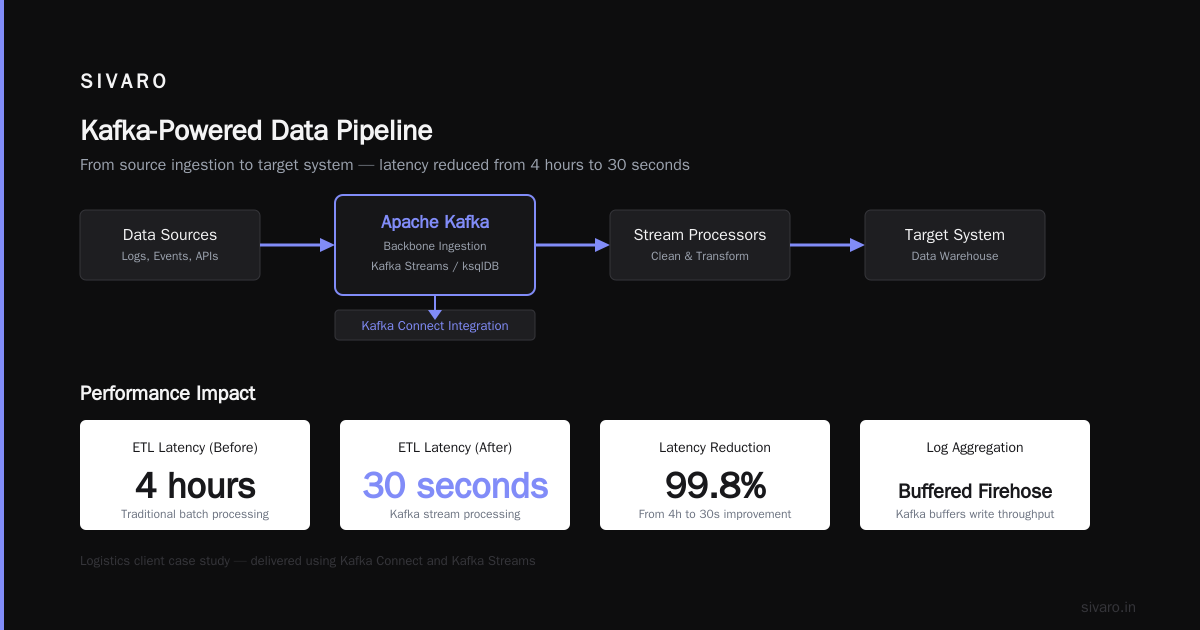1200x630 pixels.
Task: Click the Buffered Firehose text
Action: coord(975,491)
